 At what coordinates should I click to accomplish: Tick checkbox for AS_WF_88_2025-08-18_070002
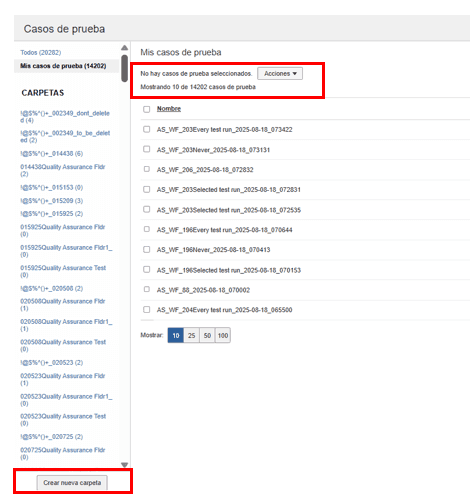tap(146, 289)
